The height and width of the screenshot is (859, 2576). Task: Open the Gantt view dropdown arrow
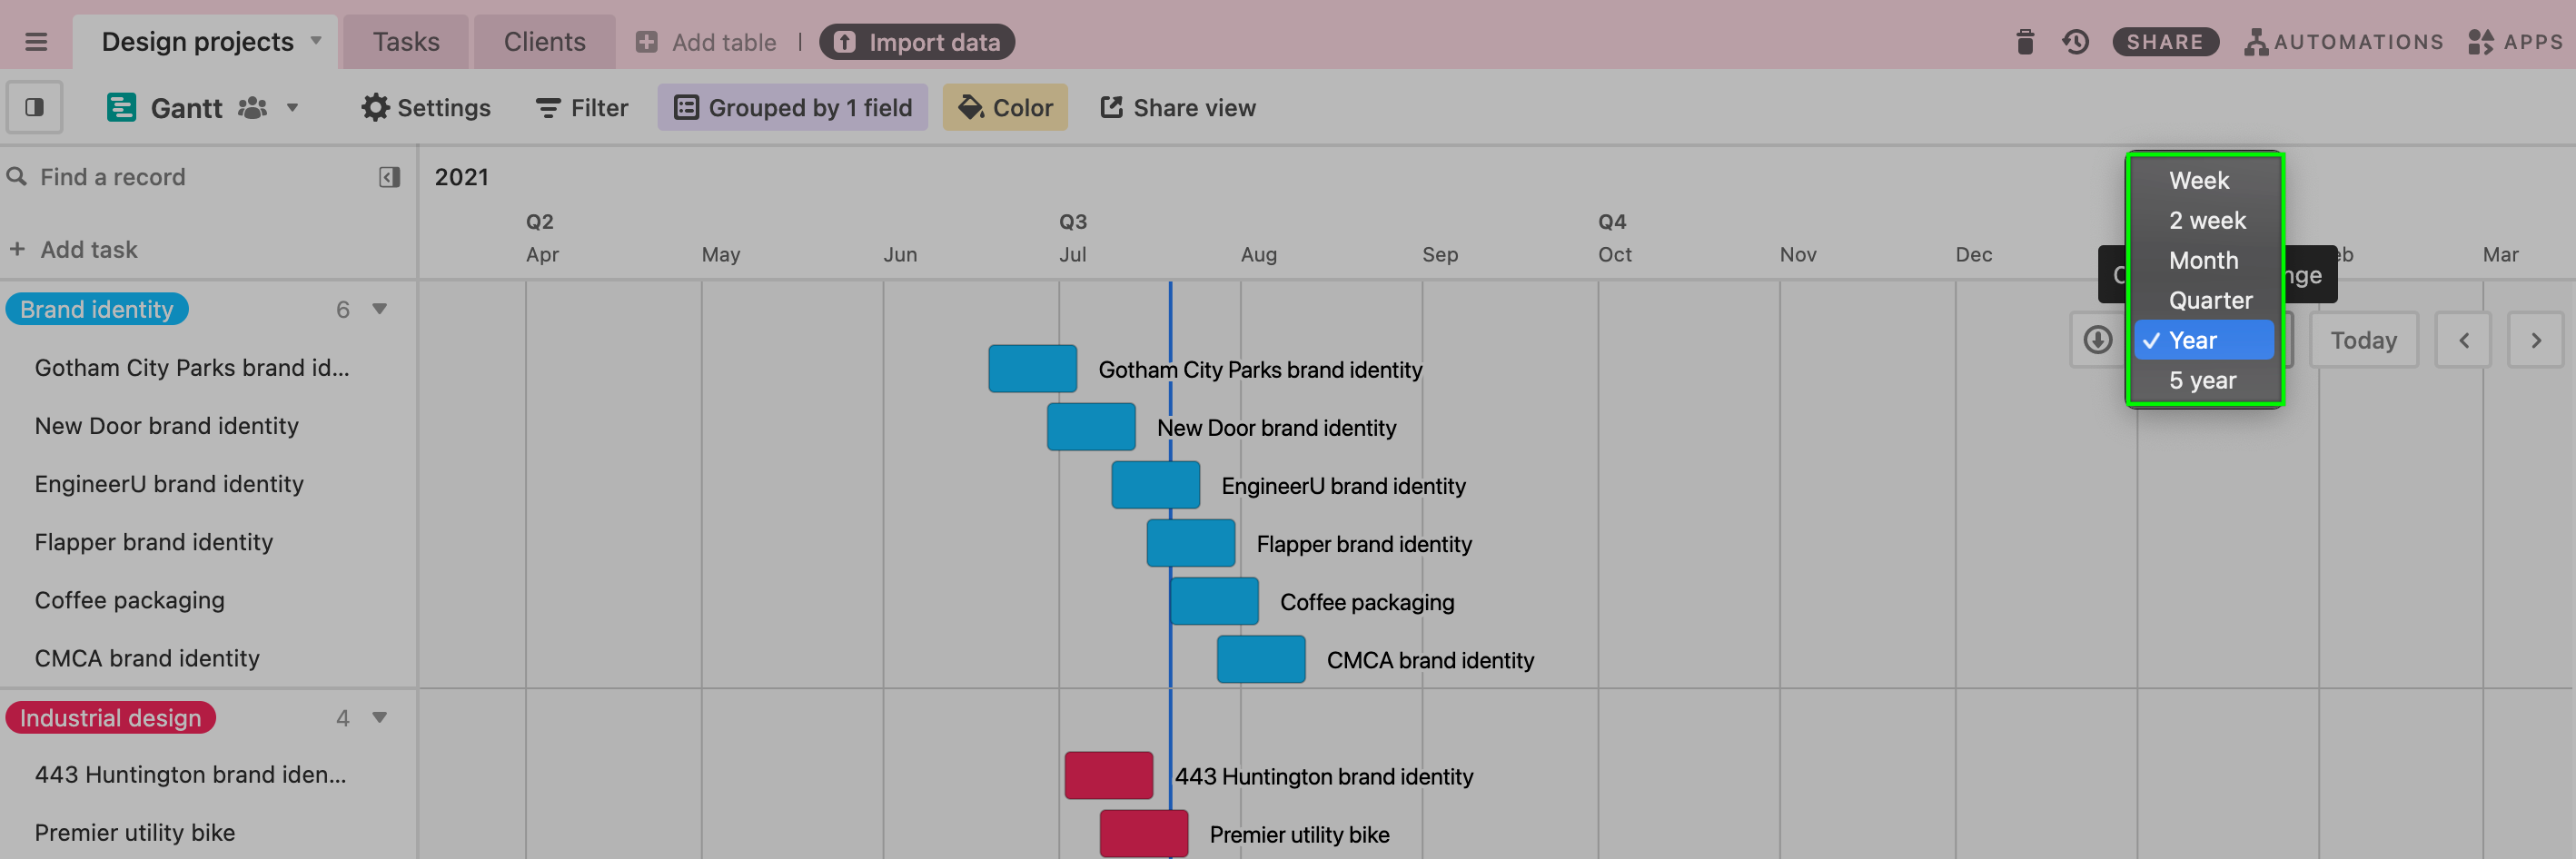tap(292, 107)
